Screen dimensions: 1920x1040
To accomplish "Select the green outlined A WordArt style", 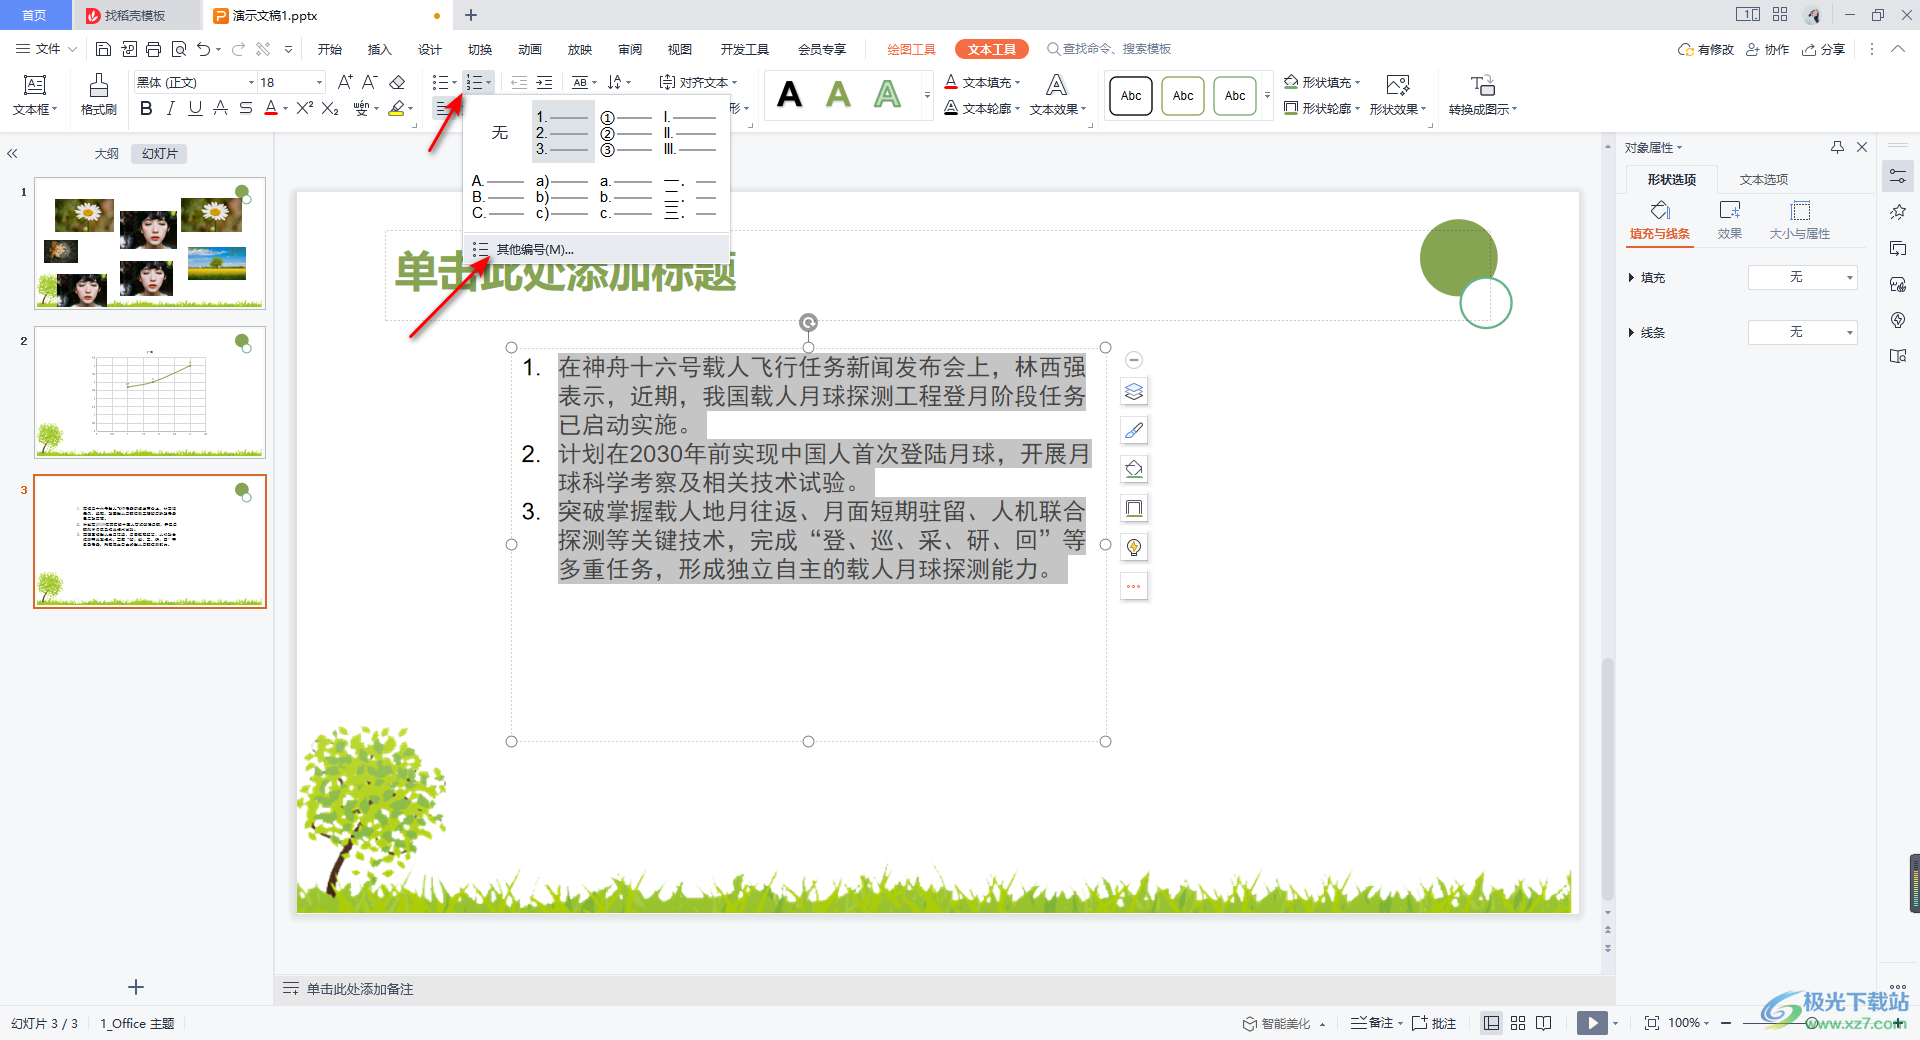I will (887, 95).
